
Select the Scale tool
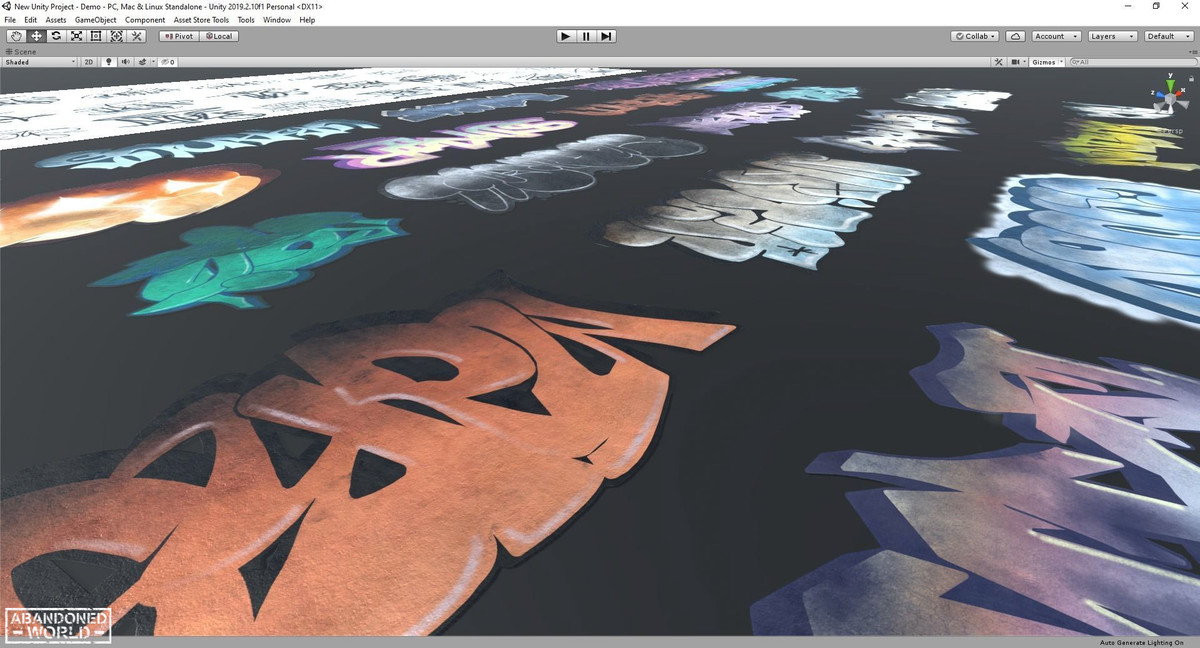(x=76, y=36)
